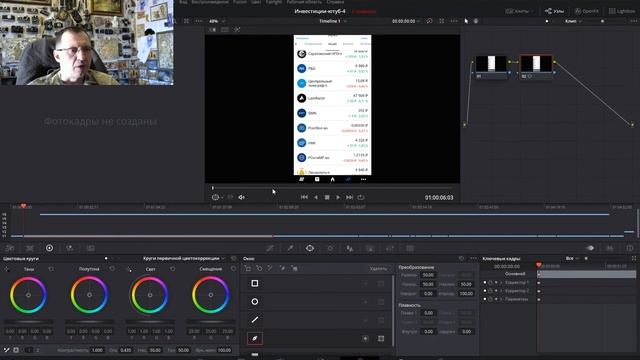Open the Scopes palette icon
The width and height of the screenshot is (640, 360).
click(x=610, y=248)
